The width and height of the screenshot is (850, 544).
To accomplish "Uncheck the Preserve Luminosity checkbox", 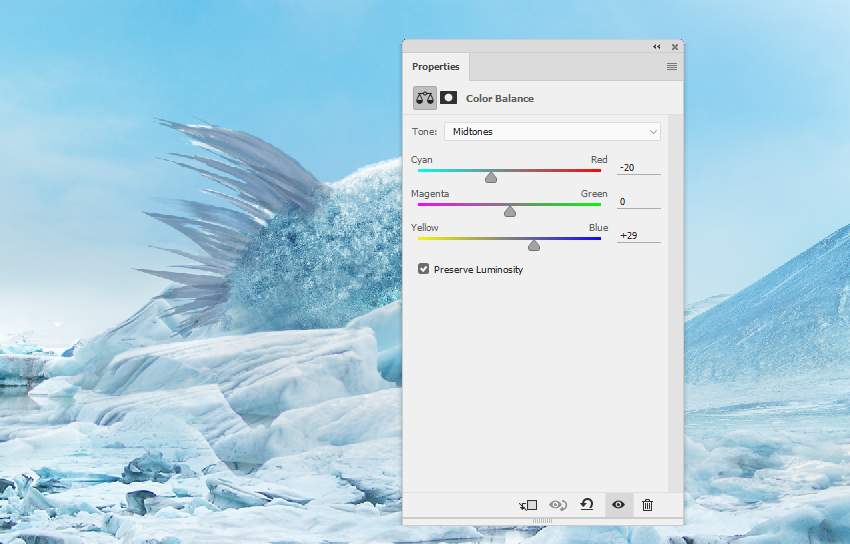I will [424, 269].
